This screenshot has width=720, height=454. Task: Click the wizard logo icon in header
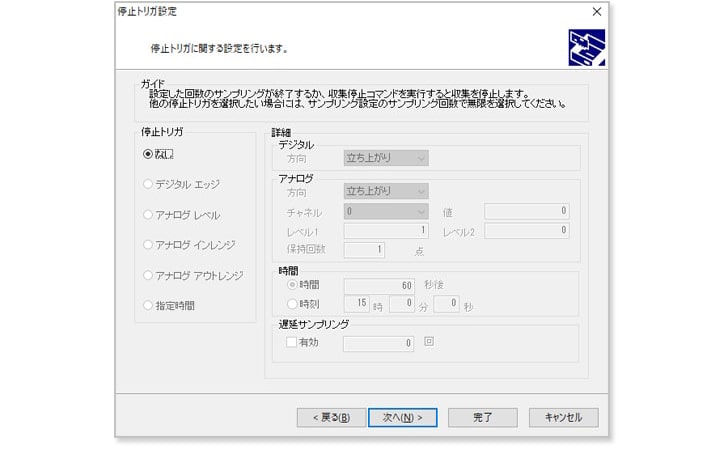tap(586, 47)
